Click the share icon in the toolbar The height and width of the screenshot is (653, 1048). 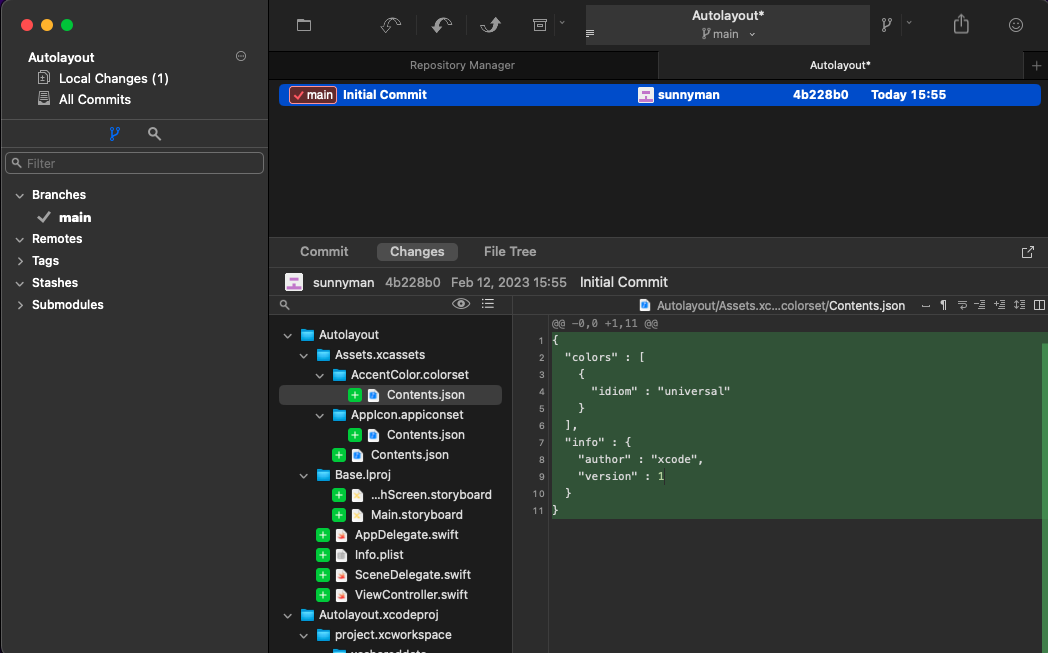(x=961, y=25)
